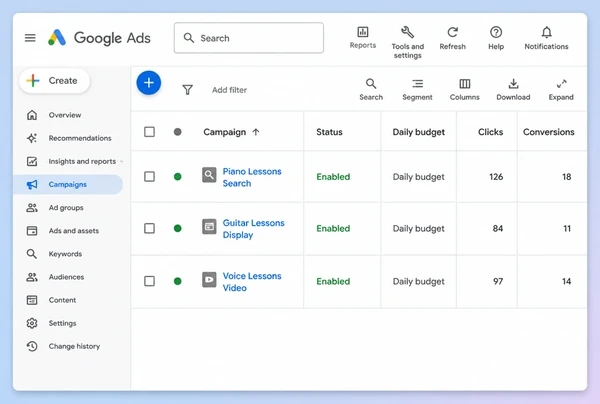The height and width of the screenshot is (404, 600).
Task: Click green status dot for Guitar Lessons
Action: [x=178, y=228]
